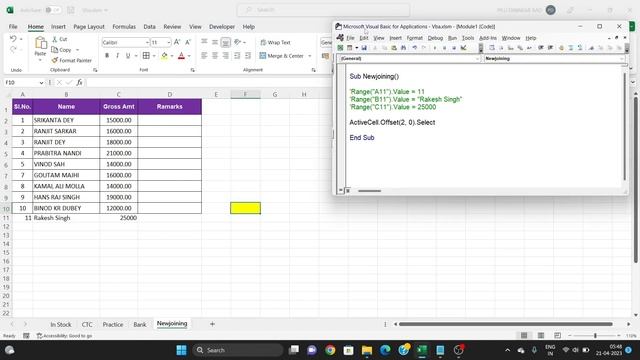Open the Excel Formulas tab
Image resolution: width=640 pixels, height=360 pixels.
[x=124, y=27]
